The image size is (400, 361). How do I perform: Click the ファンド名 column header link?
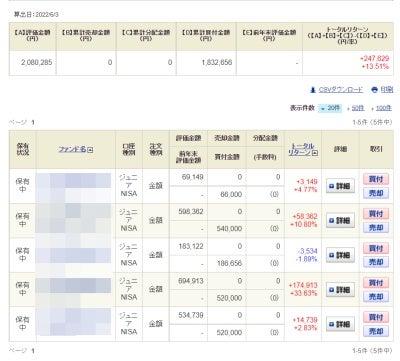point(73,149)
